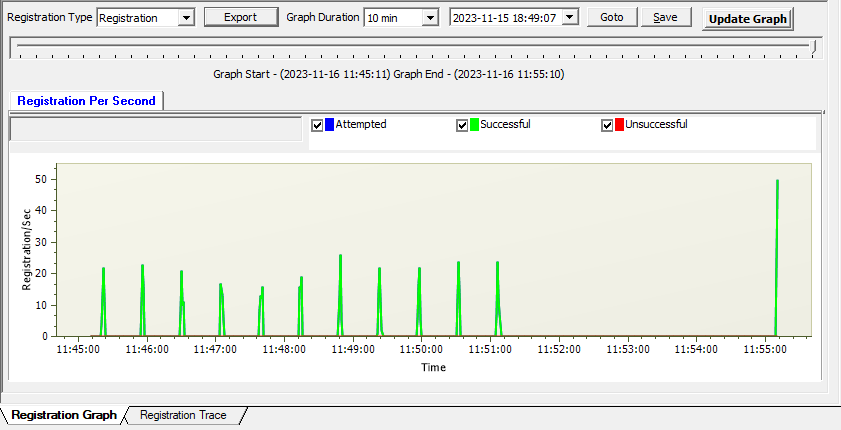This screenshot has width=841, height=430.
Task: Select the Registration Graph bottom tab
Action: point(64,415)
